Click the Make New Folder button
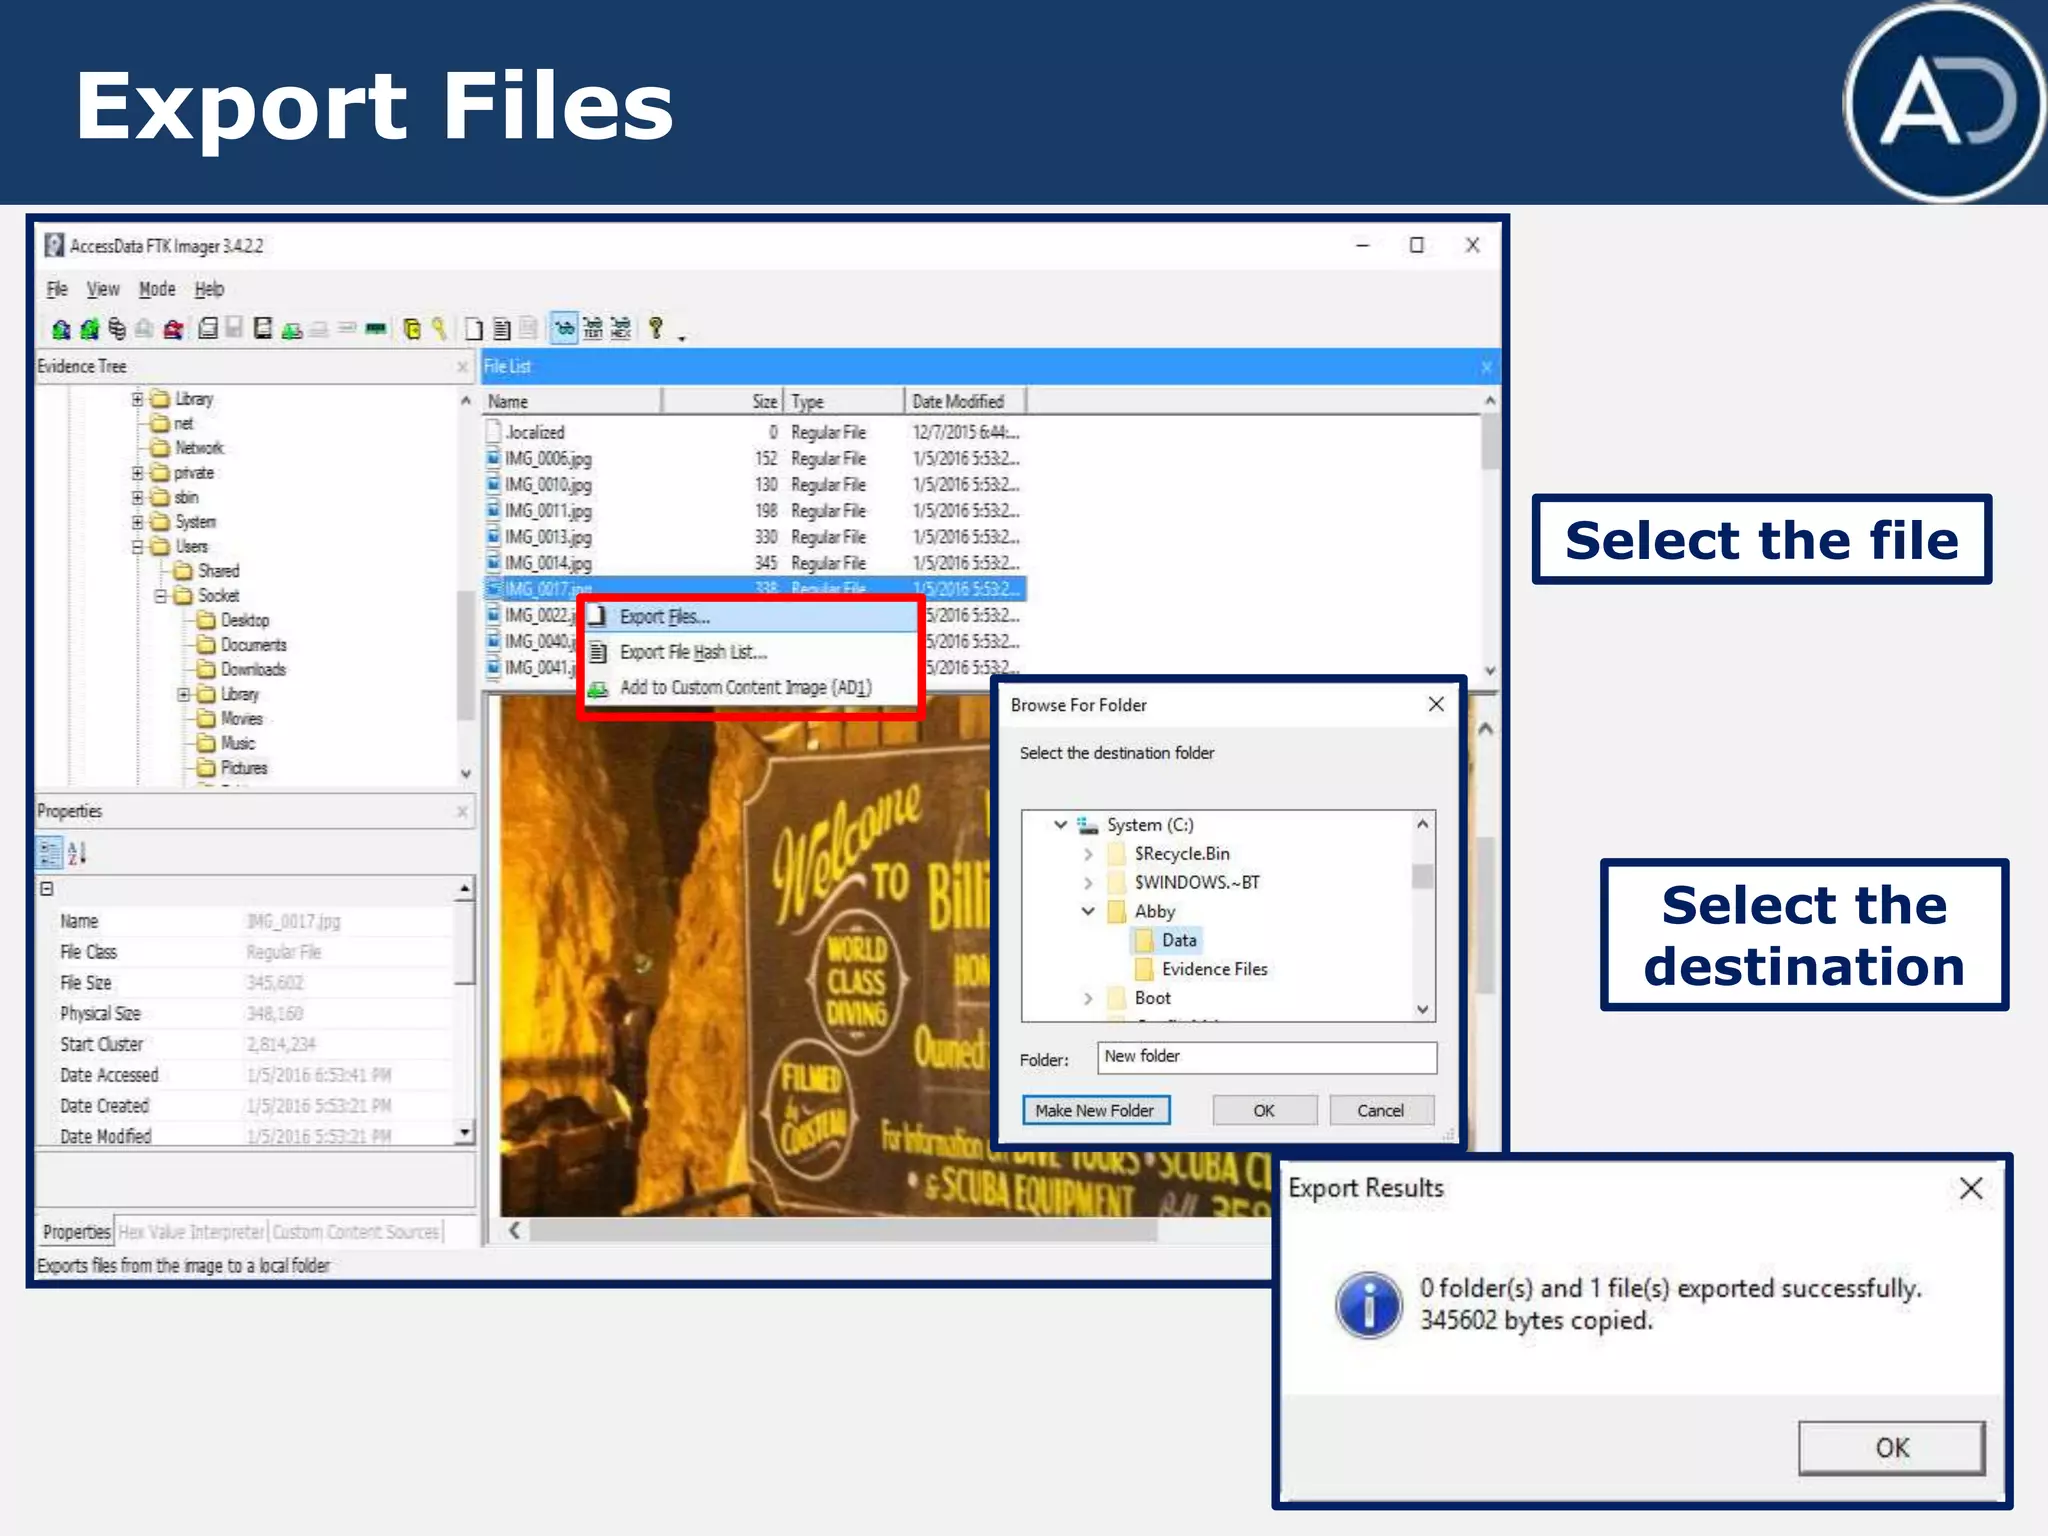The width and height of the screenshot is (2048, 1536). tap(1095, 1110)
